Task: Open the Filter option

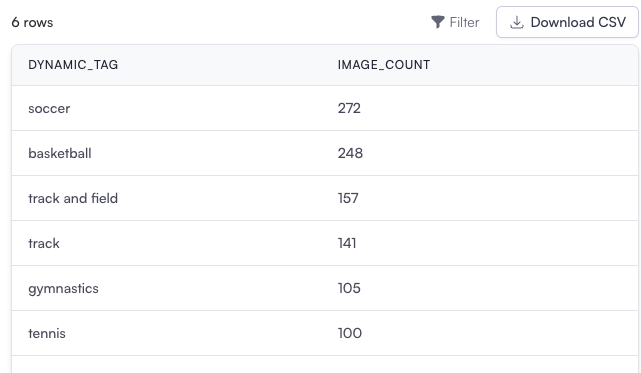Action: [x=455, y=22]
